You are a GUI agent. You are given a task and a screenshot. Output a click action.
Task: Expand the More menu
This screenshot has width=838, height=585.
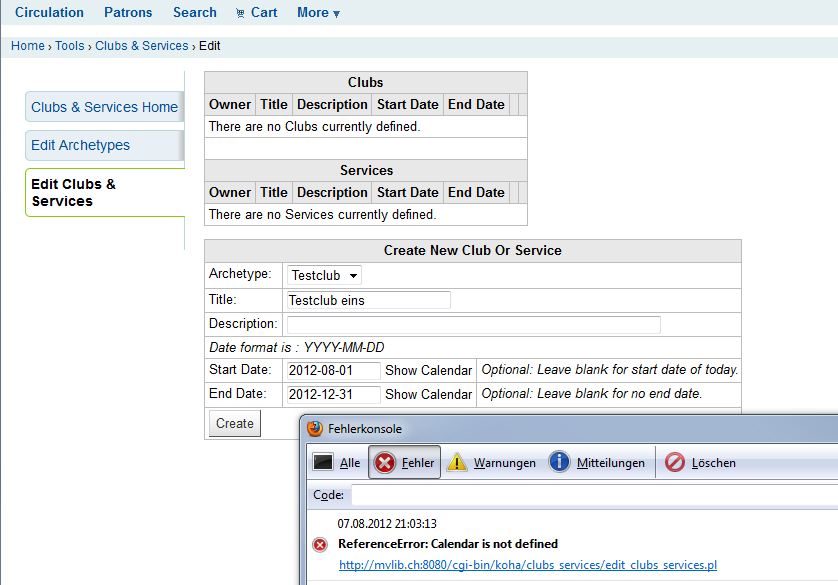(x=318, y=12)
